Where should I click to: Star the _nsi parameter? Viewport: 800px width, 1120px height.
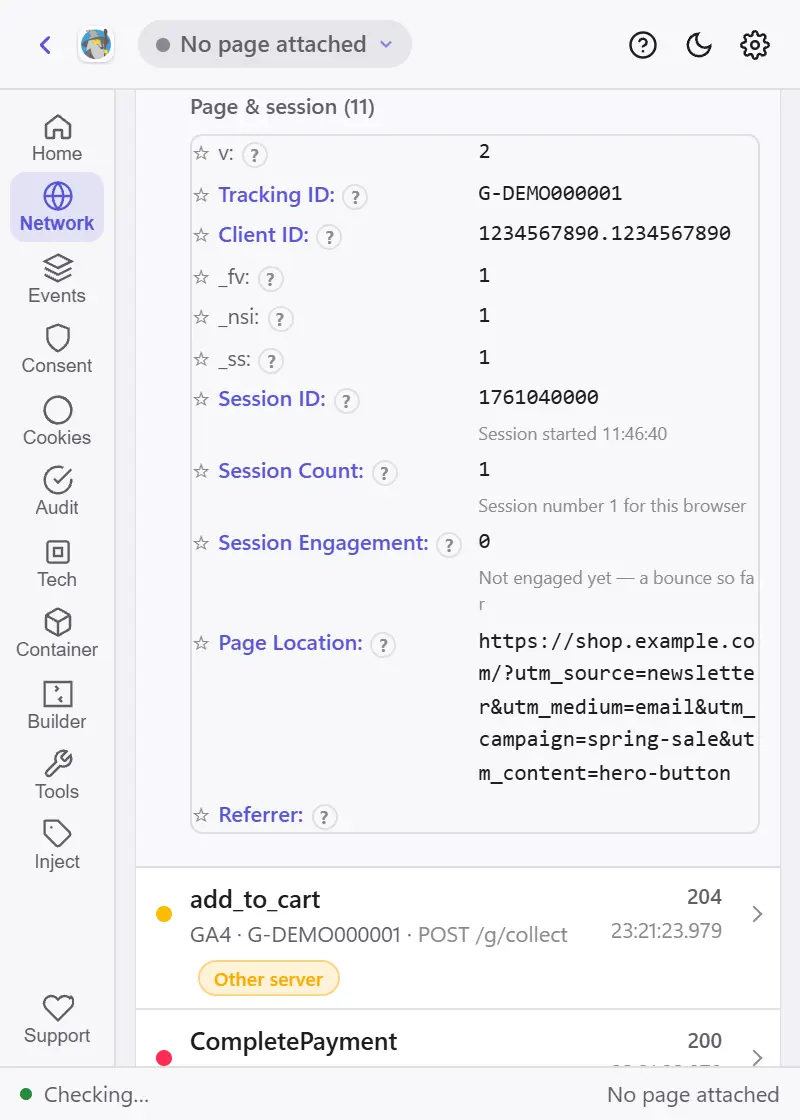[x=201, y=317]
